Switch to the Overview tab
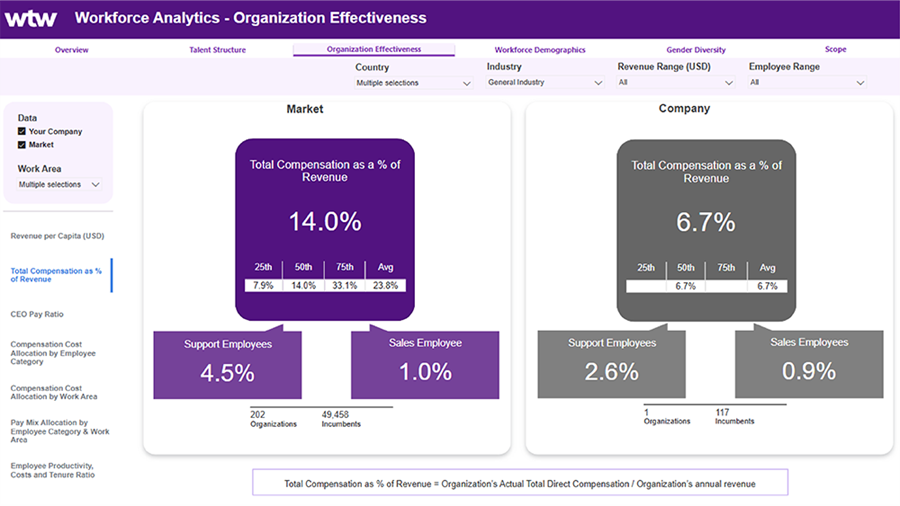Screen dimensions: 900x506 coord(72,50)
